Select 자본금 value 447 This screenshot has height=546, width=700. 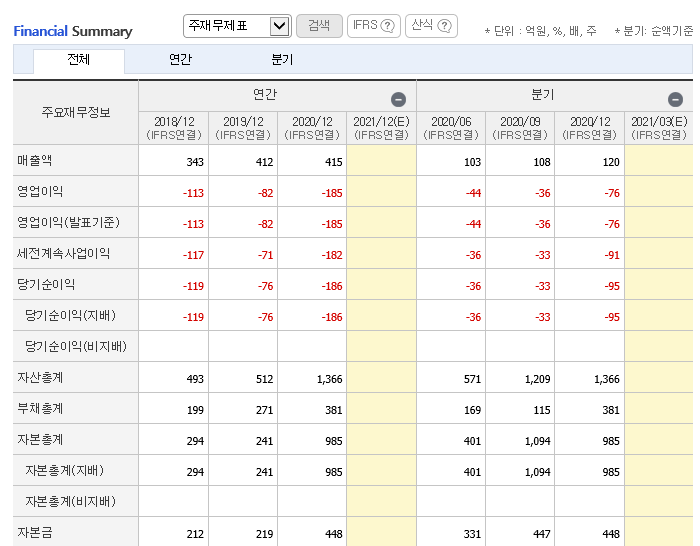coord(542,534)
